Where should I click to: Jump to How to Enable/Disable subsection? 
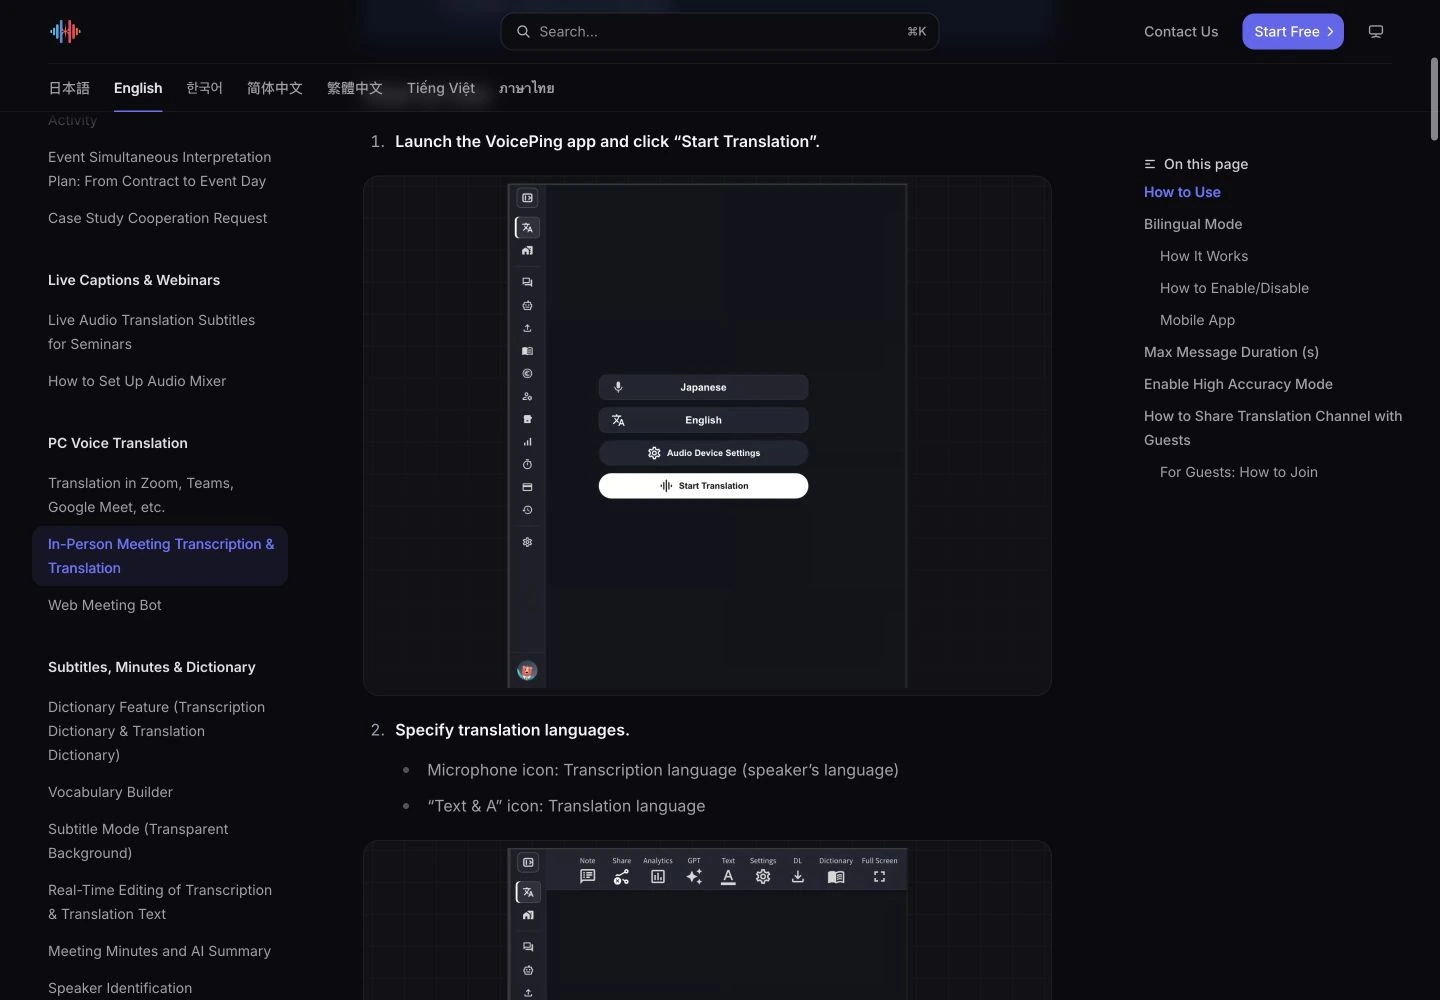[1234, 288]
